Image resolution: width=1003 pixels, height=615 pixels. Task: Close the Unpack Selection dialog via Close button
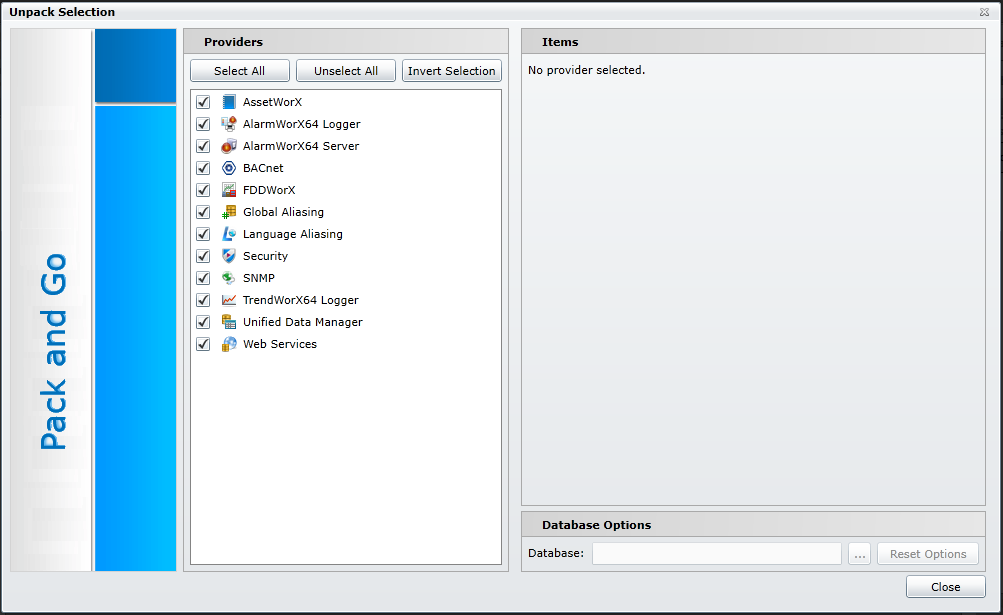point(945,587)
